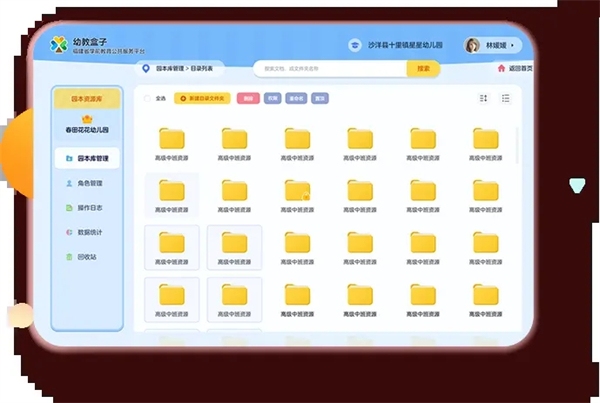Image resolution: width=600 pixels, height=403 pixels.
Task: Open 园本库管理 in the sidebar
Action: click(87, 158)
